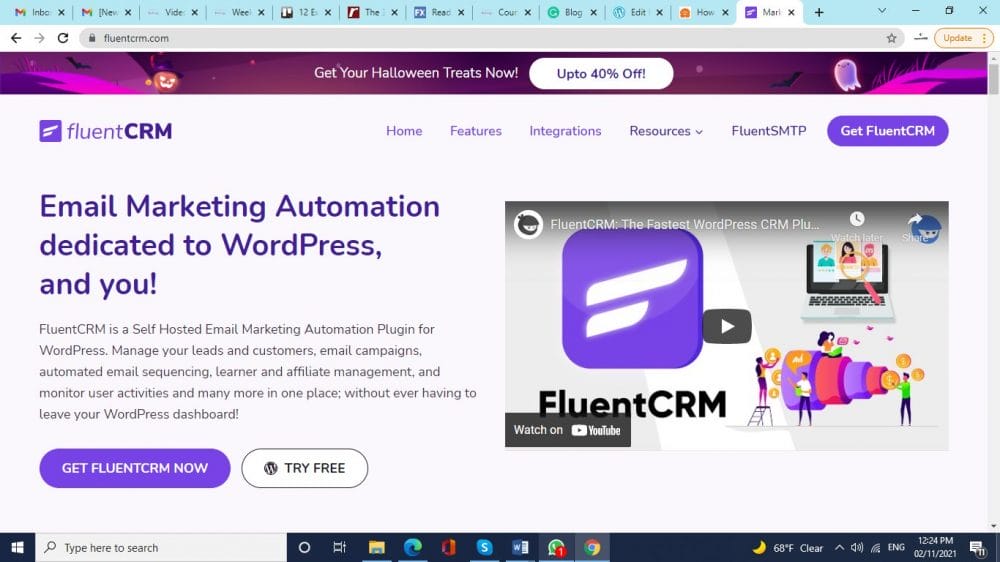Viewport: 1000px width, 562px height.
Task: Expand the Resources dropdown menu
Action: (x=666, y=131)
